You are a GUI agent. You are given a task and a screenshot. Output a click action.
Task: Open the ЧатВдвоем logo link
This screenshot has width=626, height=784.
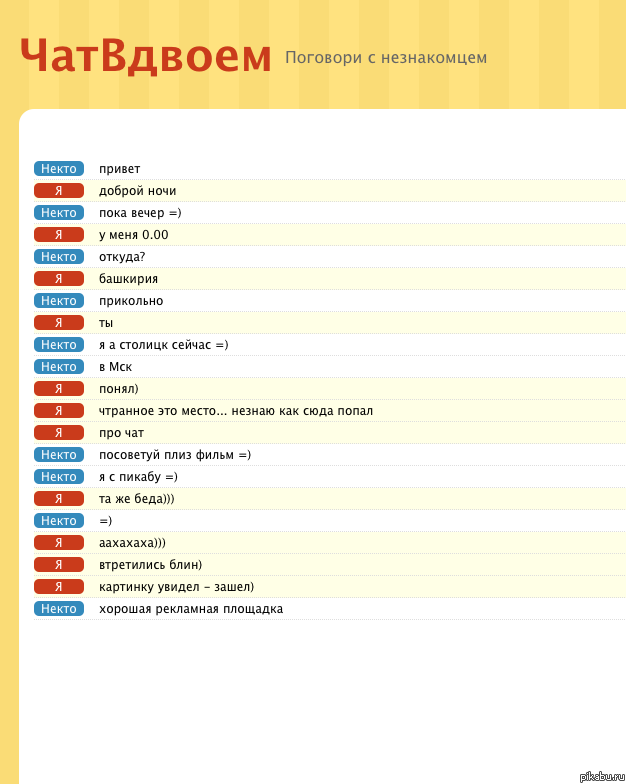pos(146,57)
